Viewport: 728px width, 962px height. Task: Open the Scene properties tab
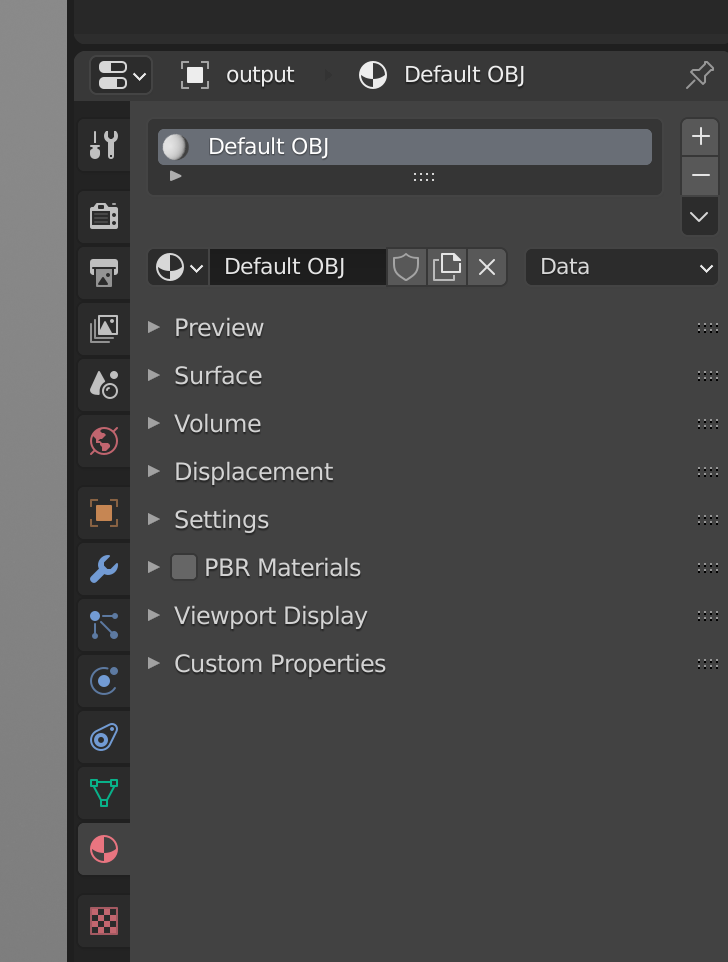104,385
